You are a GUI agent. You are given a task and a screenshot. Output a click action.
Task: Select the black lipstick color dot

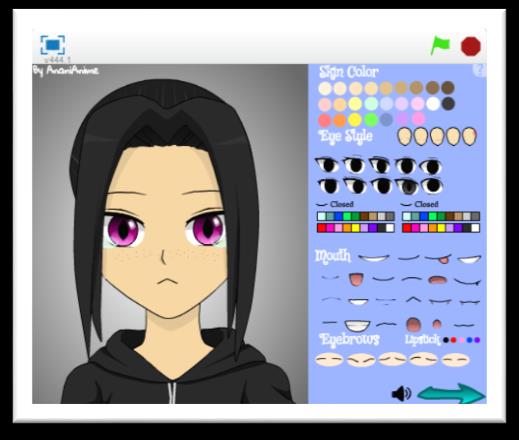click(446, 340)
